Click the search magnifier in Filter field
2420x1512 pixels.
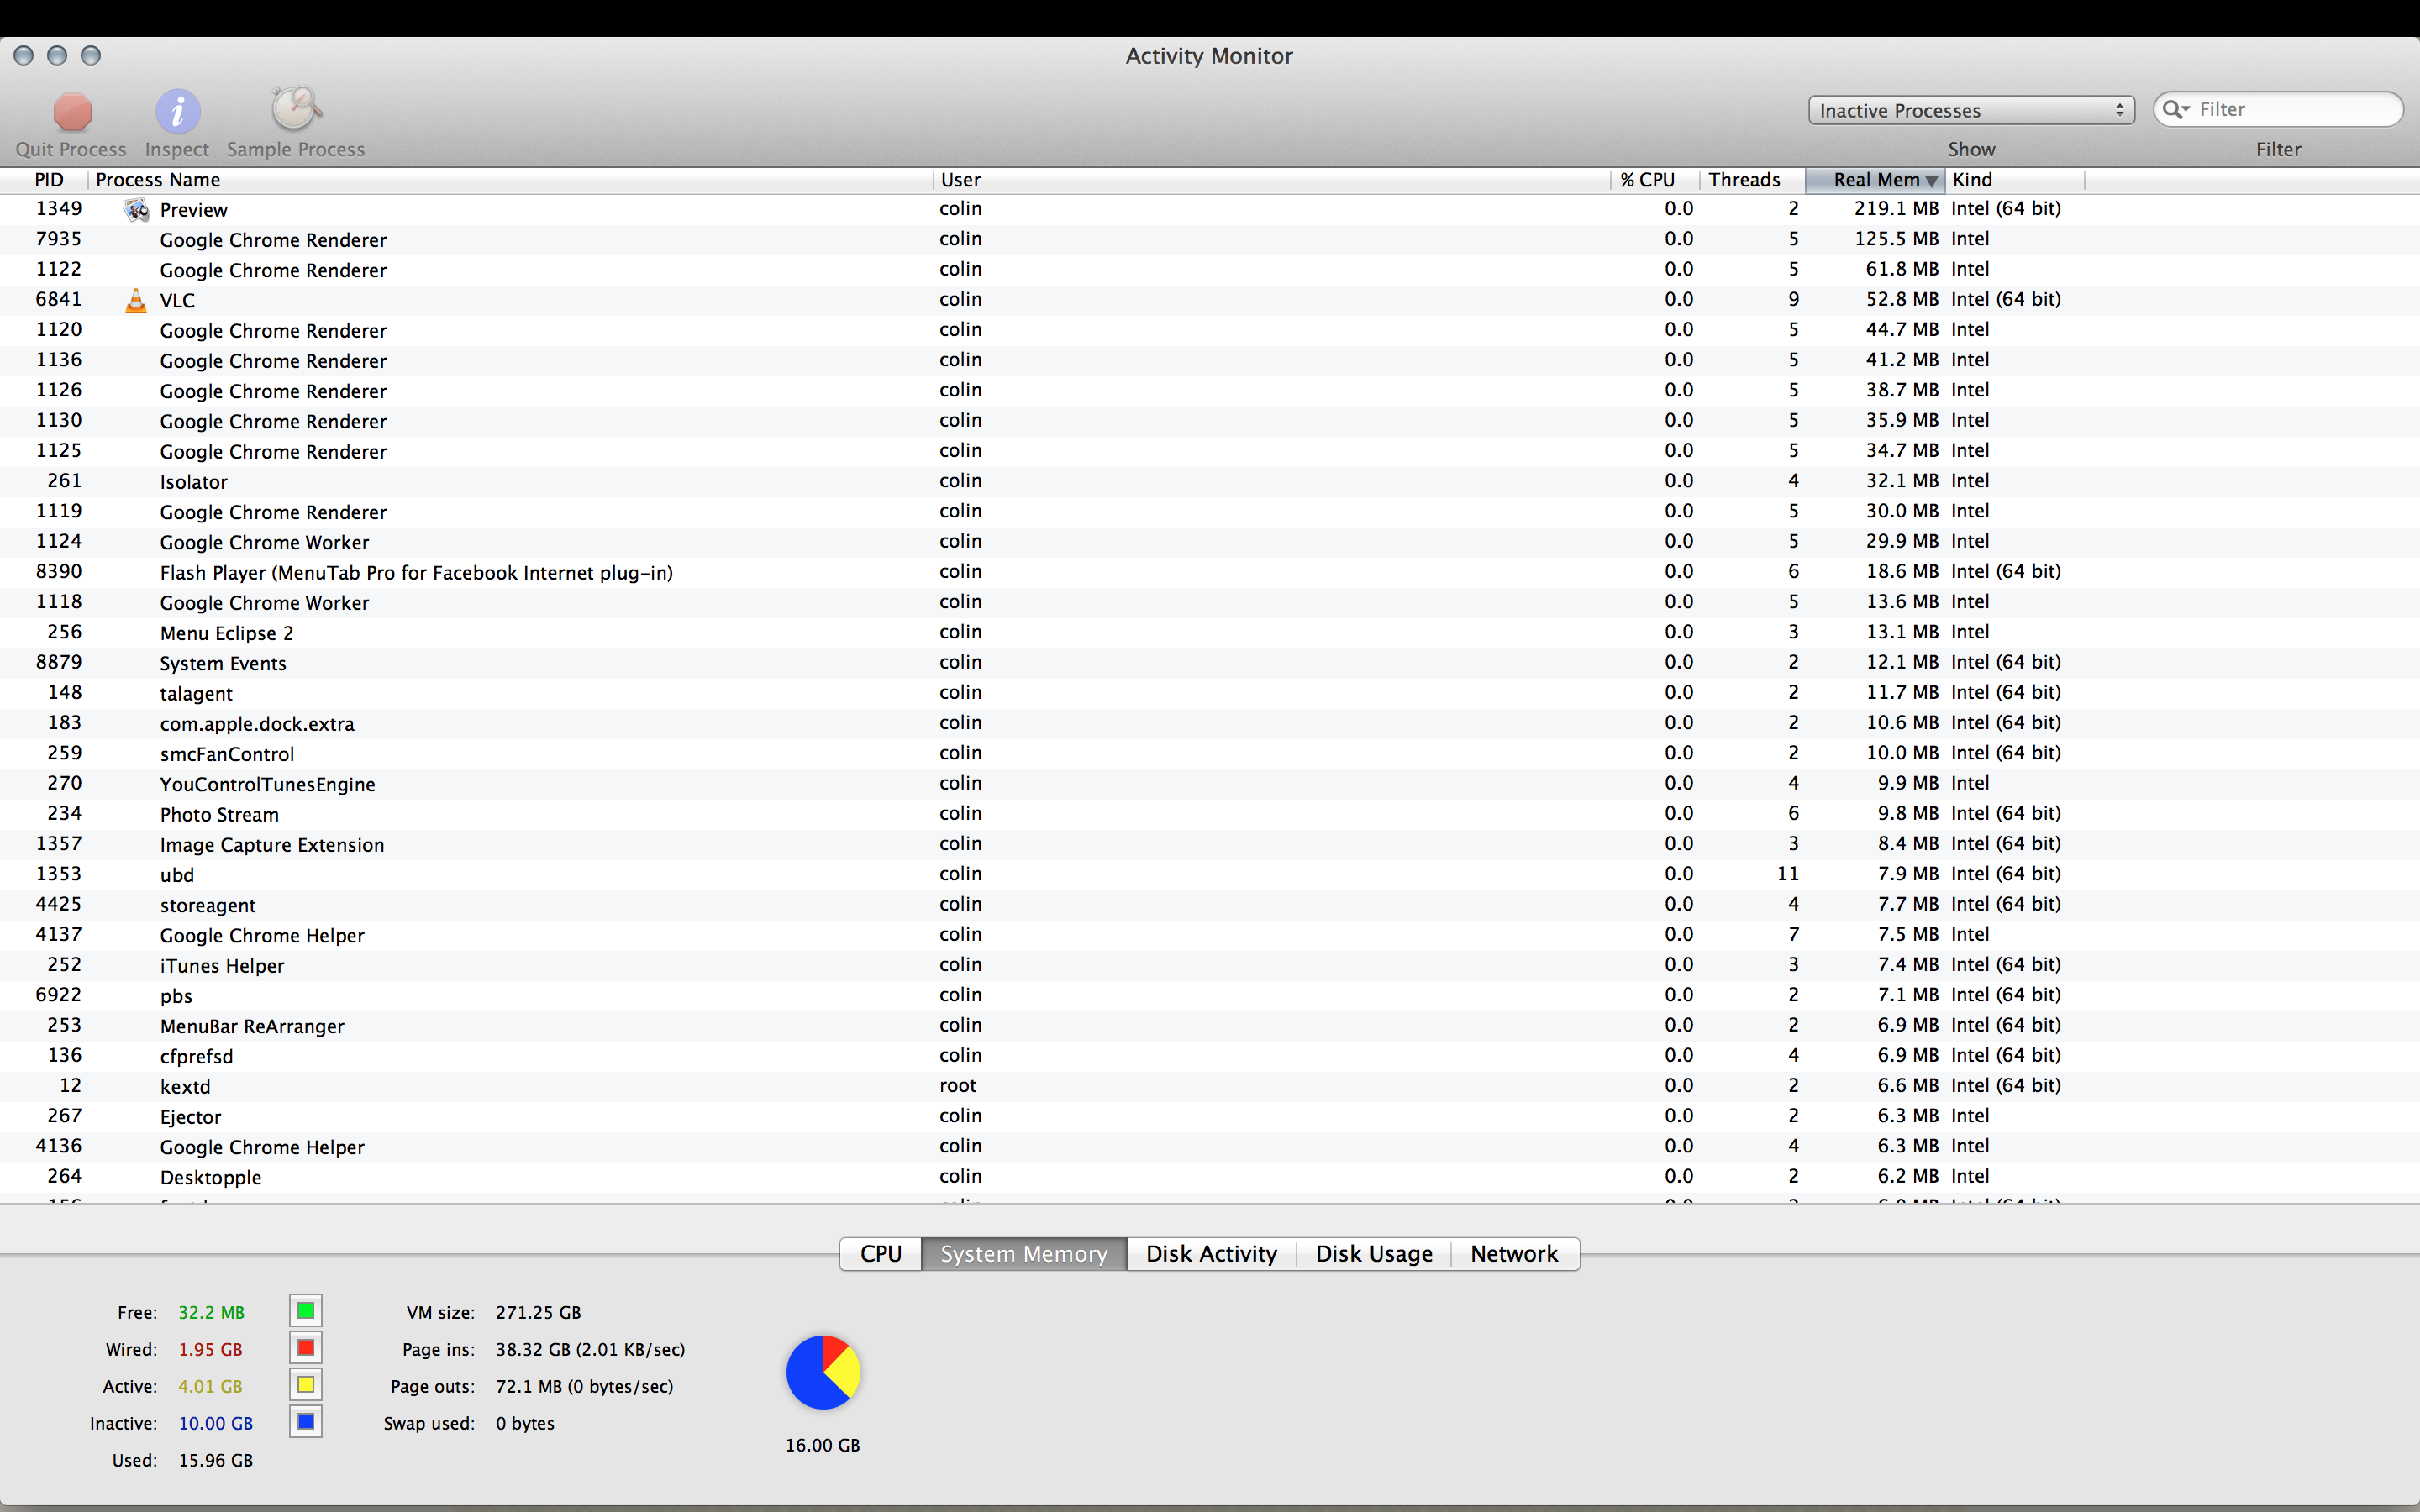pos(2174,109)
